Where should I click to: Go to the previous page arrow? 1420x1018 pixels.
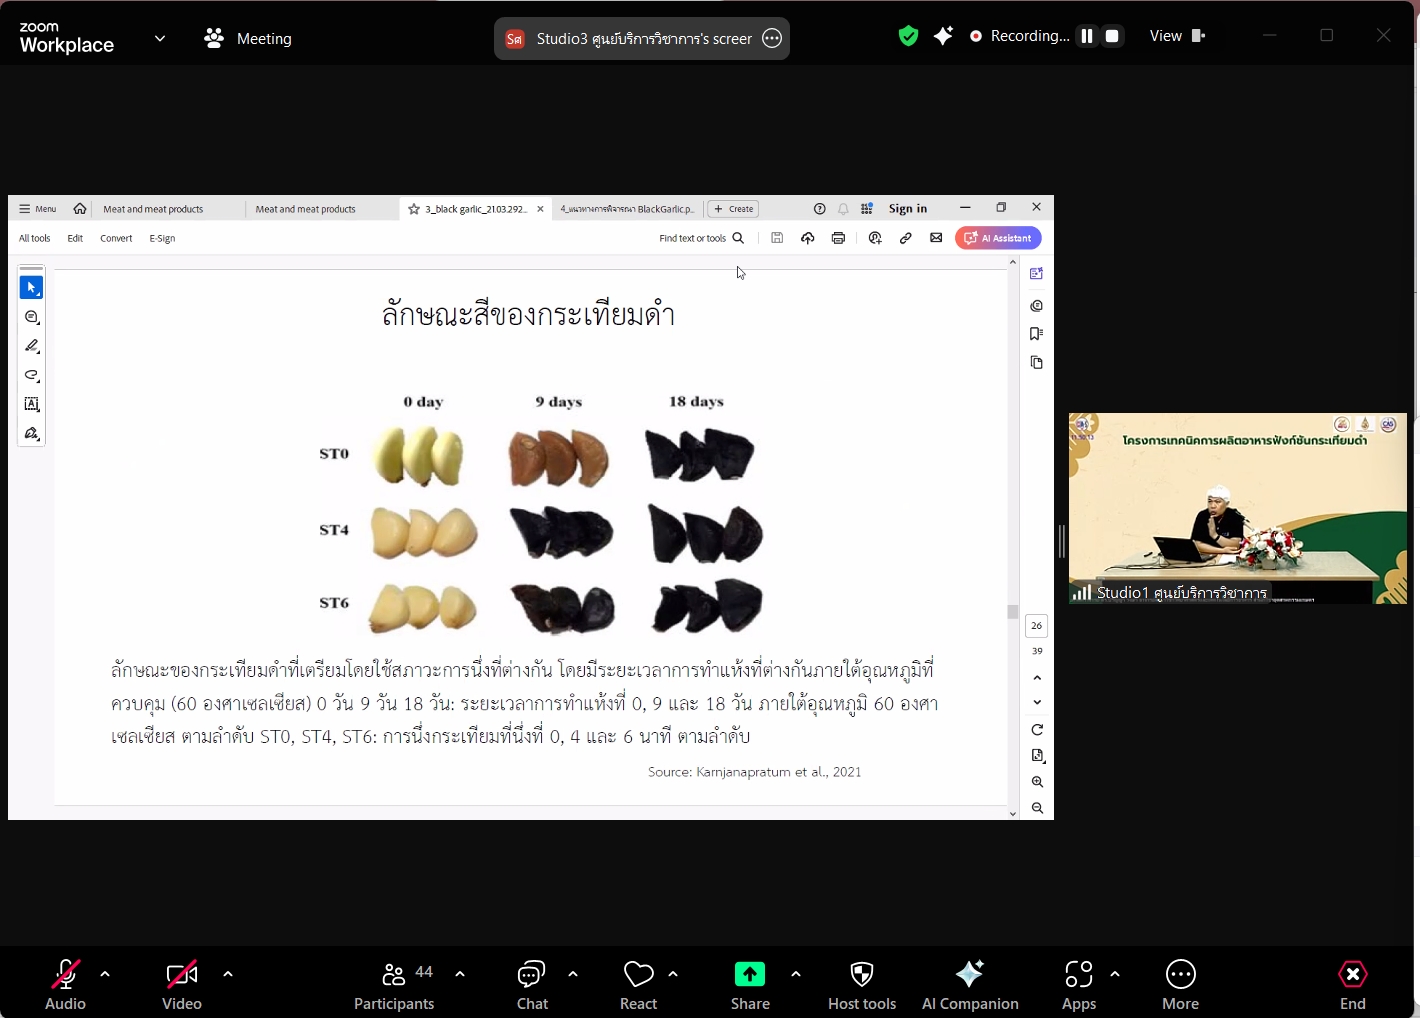(x=1037, y=678)
